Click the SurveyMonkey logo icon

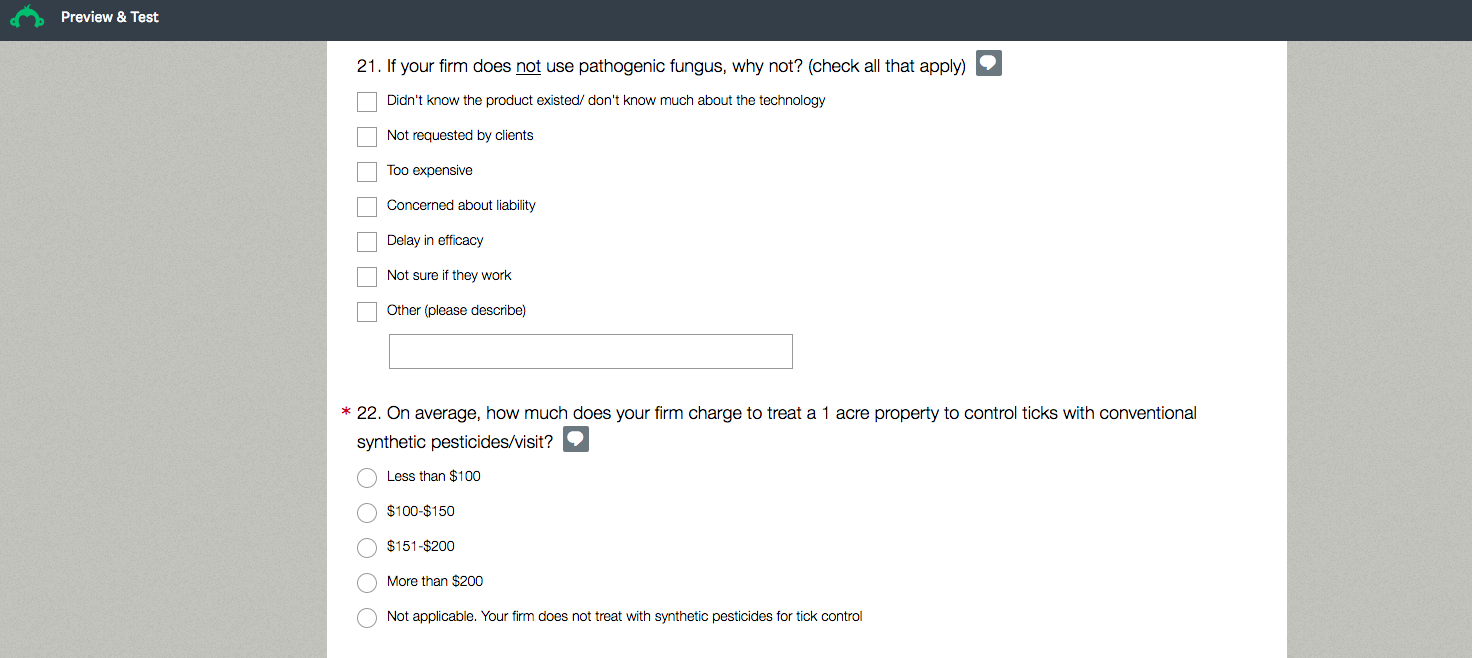tap(27, 17)
